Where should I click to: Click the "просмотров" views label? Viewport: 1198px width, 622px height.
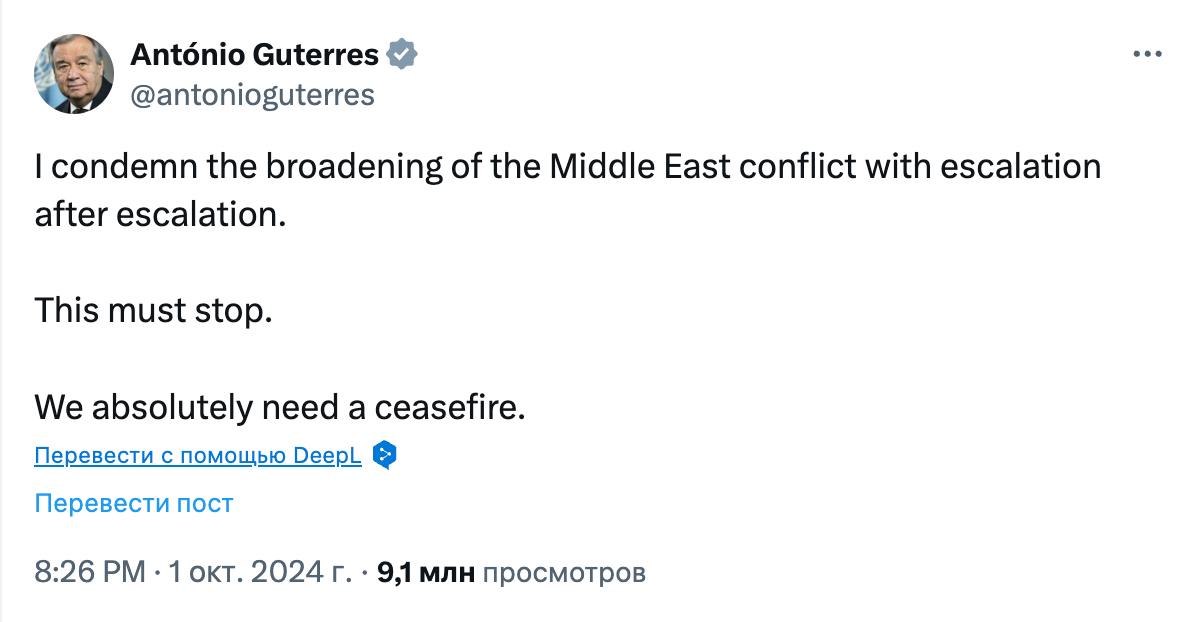pyautogui.click(x=565, y=573)
